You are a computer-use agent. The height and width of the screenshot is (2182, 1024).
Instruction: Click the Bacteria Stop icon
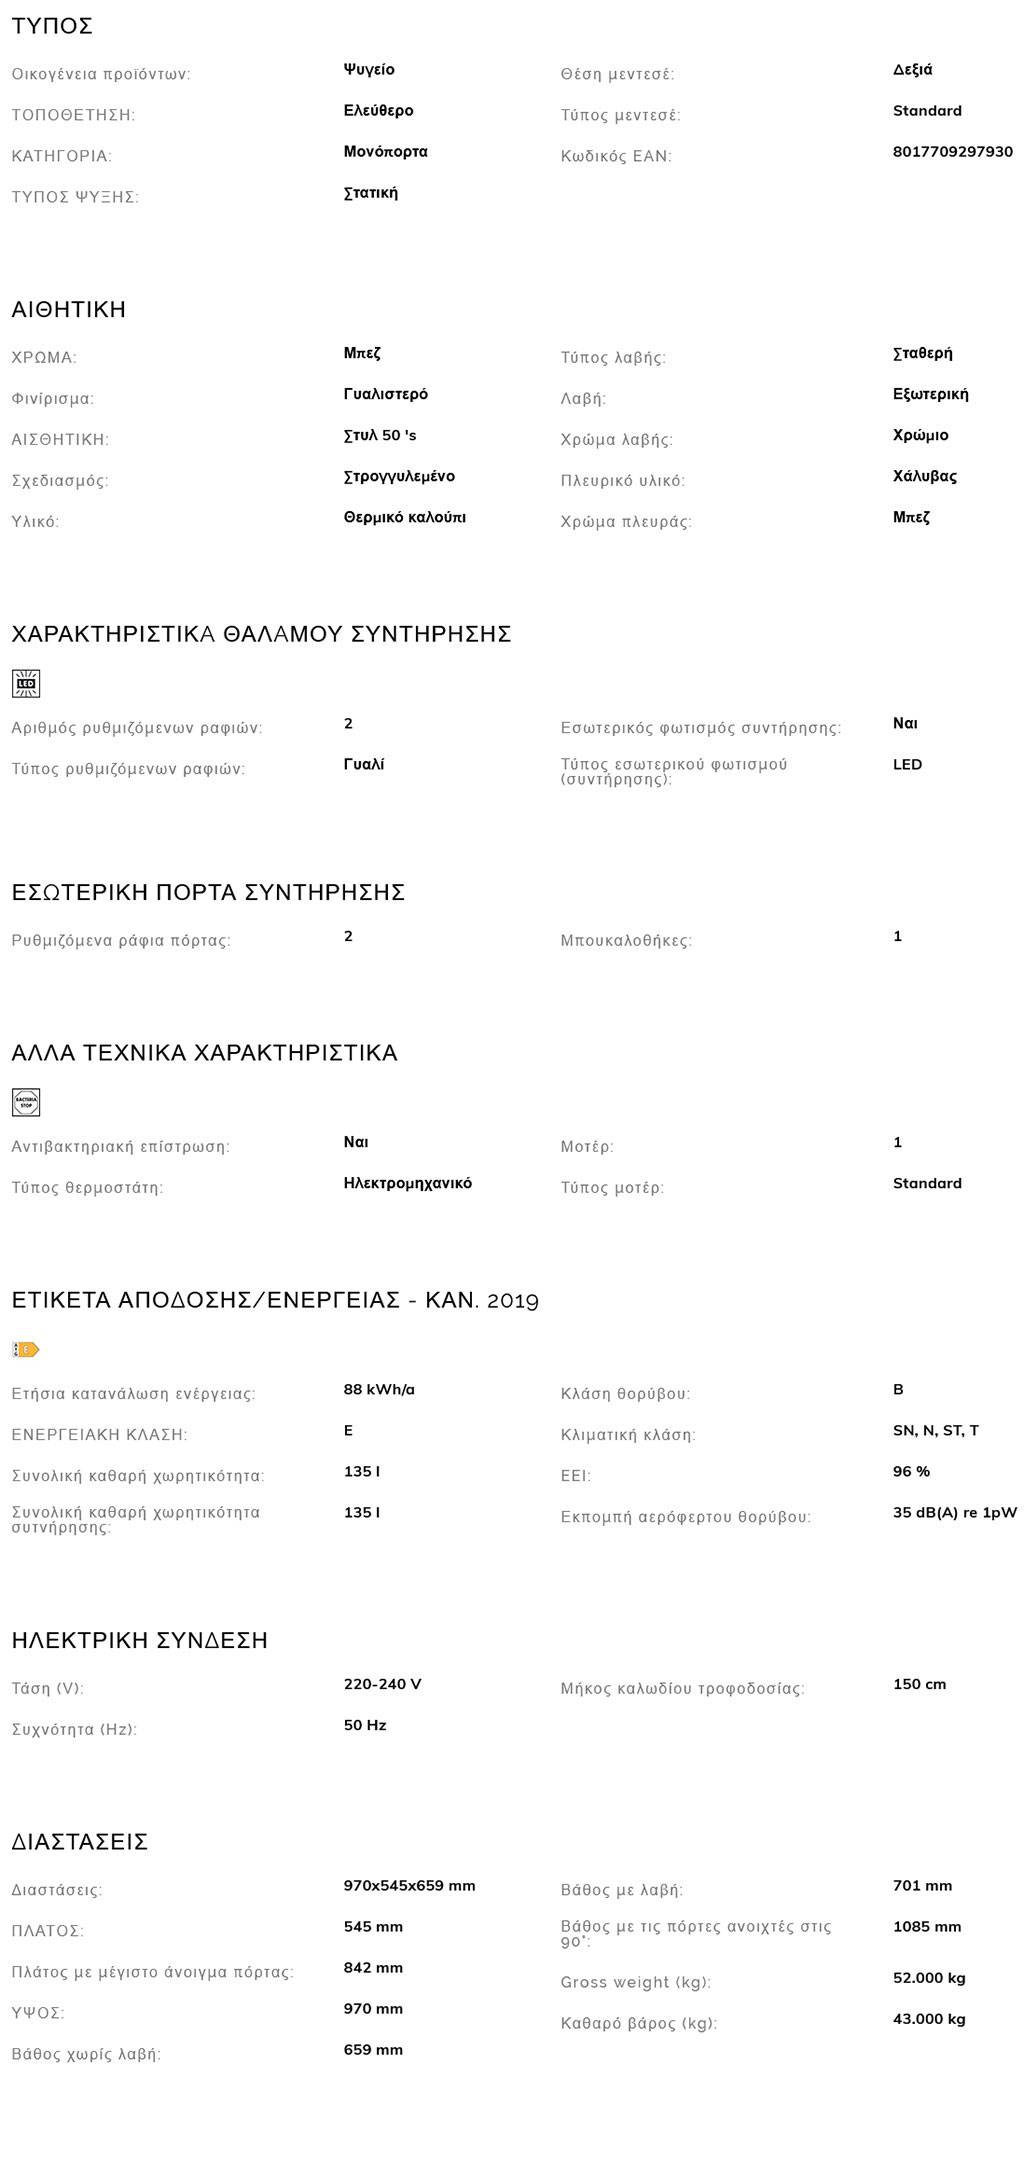[x=26, y=1102]
